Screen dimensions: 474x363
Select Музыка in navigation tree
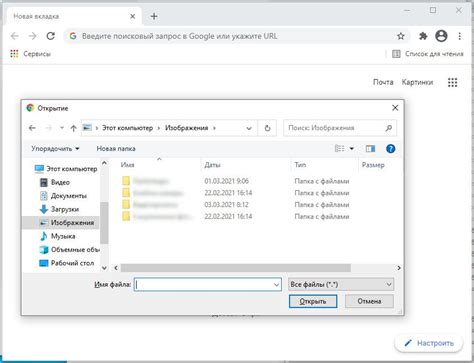[57, 236]
